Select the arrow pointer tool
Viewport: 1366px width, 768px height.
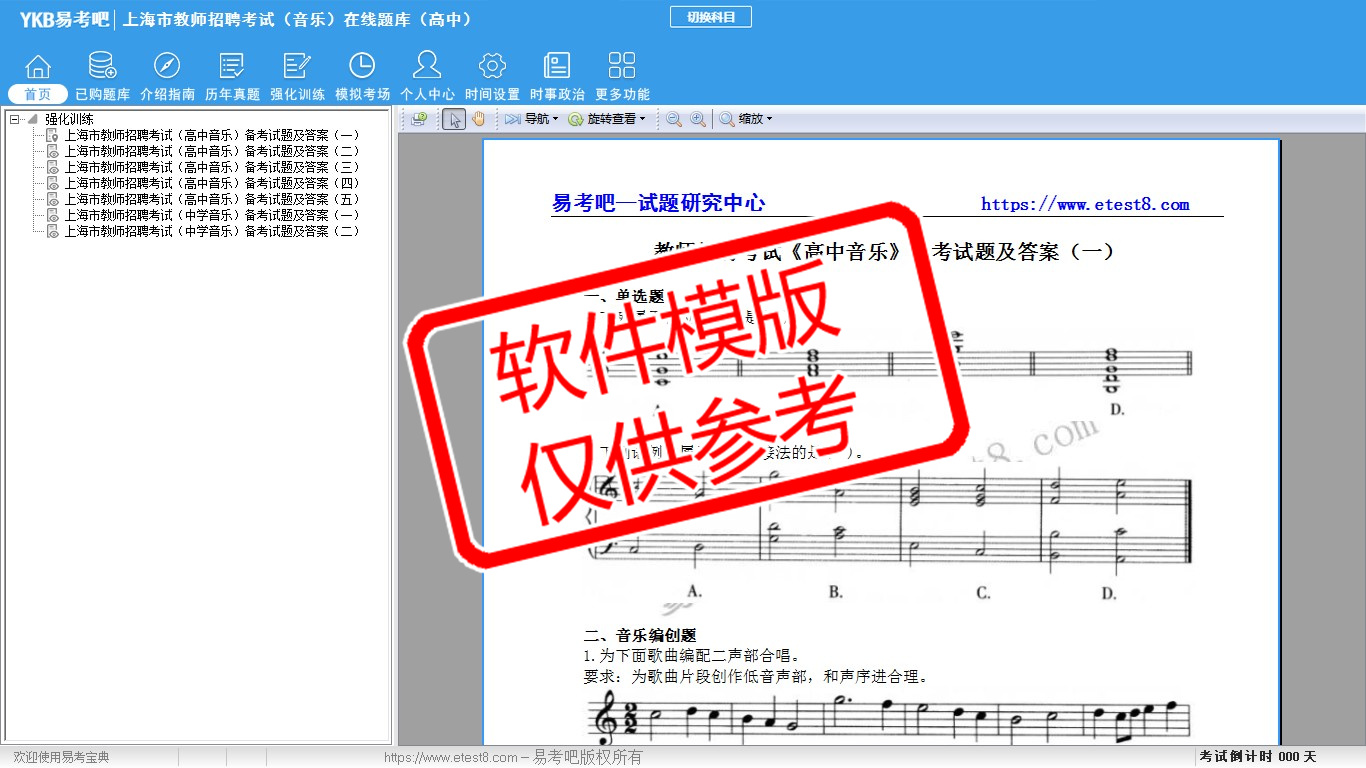454,119
